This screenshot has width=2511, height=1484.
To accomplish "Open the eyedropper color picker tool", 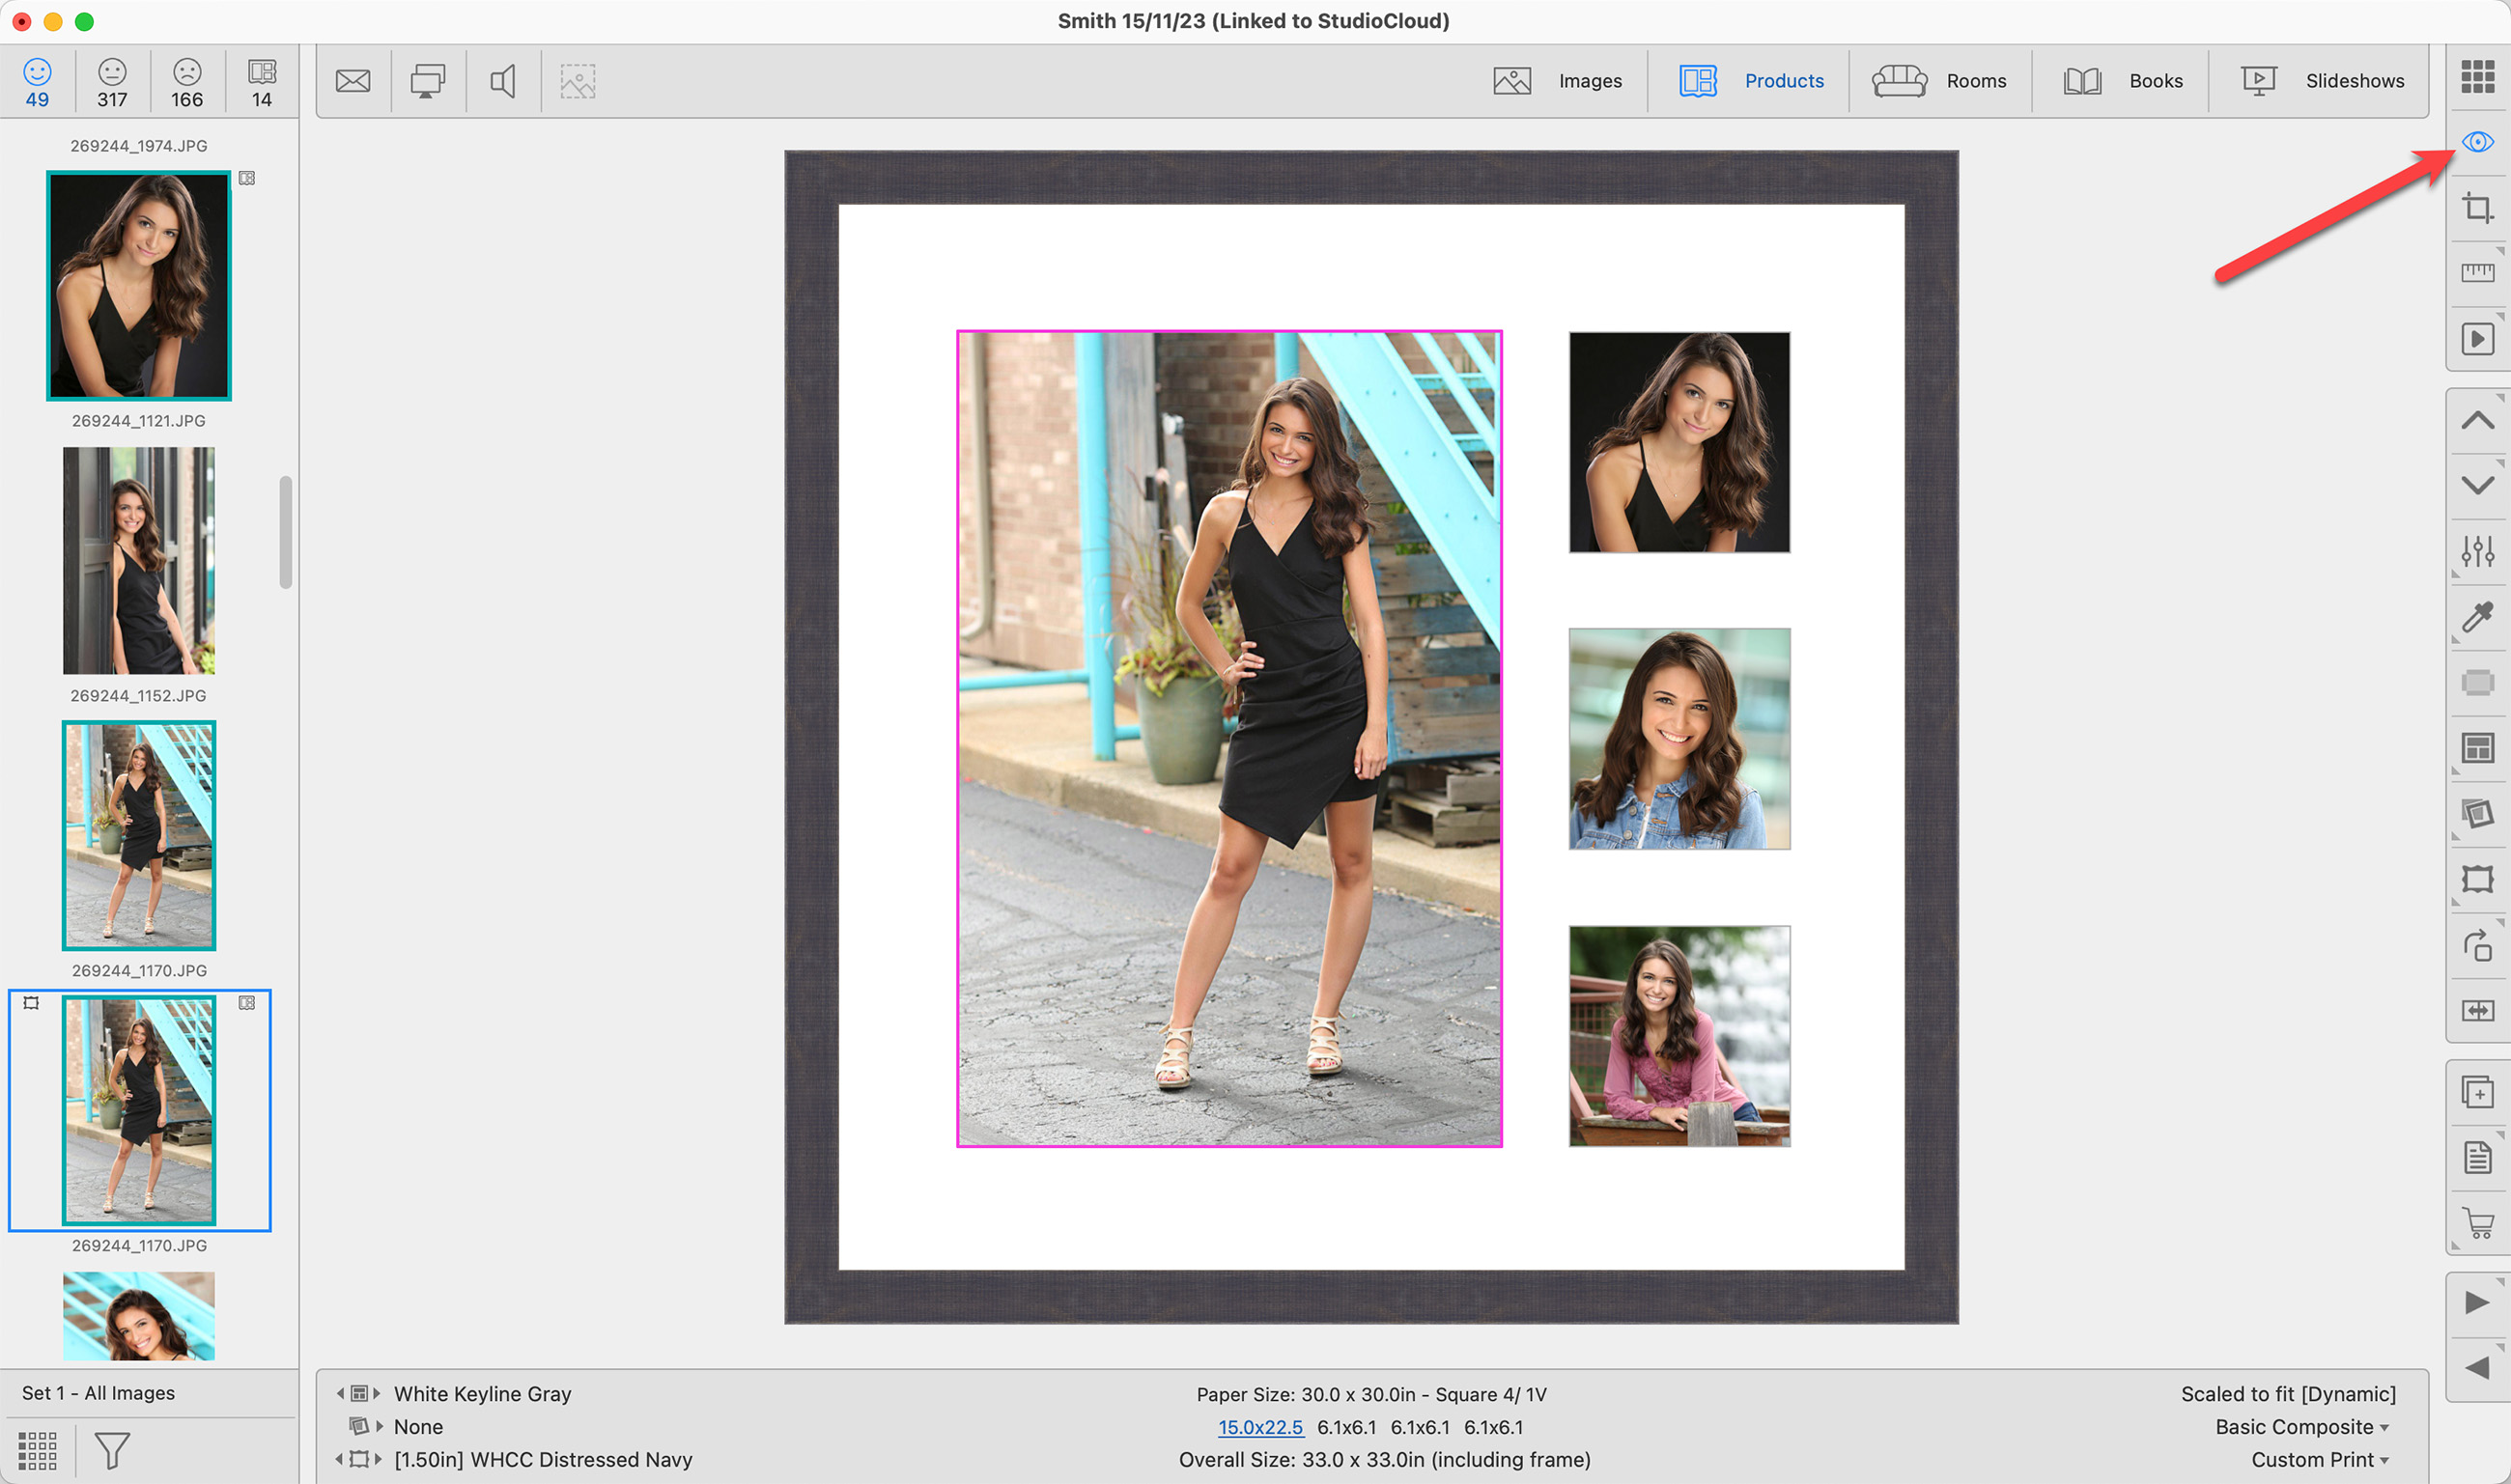I will pos(2477,617).
